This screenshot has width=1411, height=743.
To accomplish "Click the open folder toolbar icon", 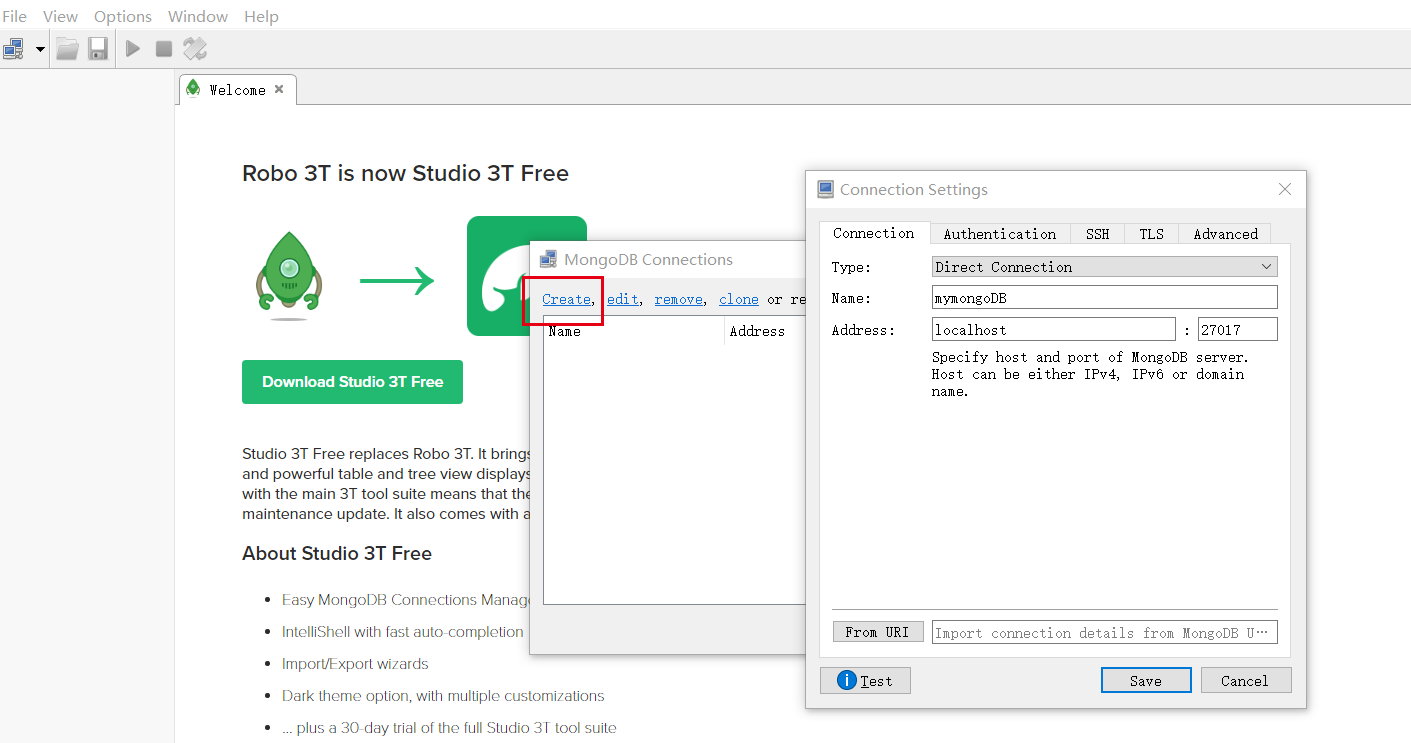I will [67, 48].
